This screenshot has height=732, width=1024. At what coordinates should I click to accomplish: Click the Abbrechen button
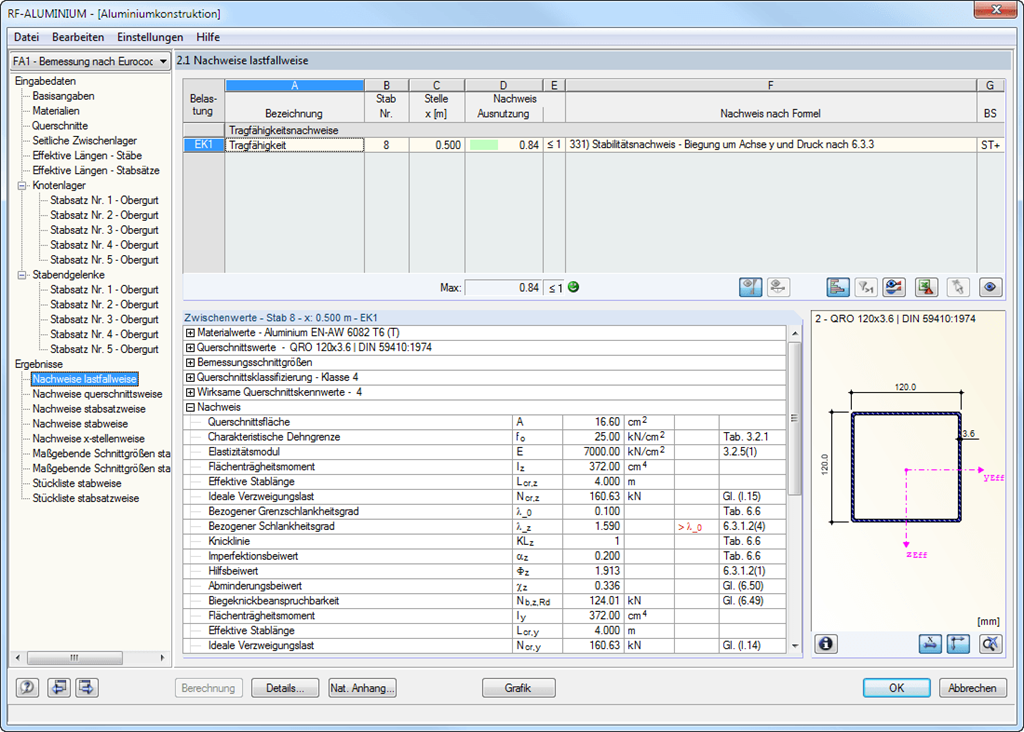(972, 688)
